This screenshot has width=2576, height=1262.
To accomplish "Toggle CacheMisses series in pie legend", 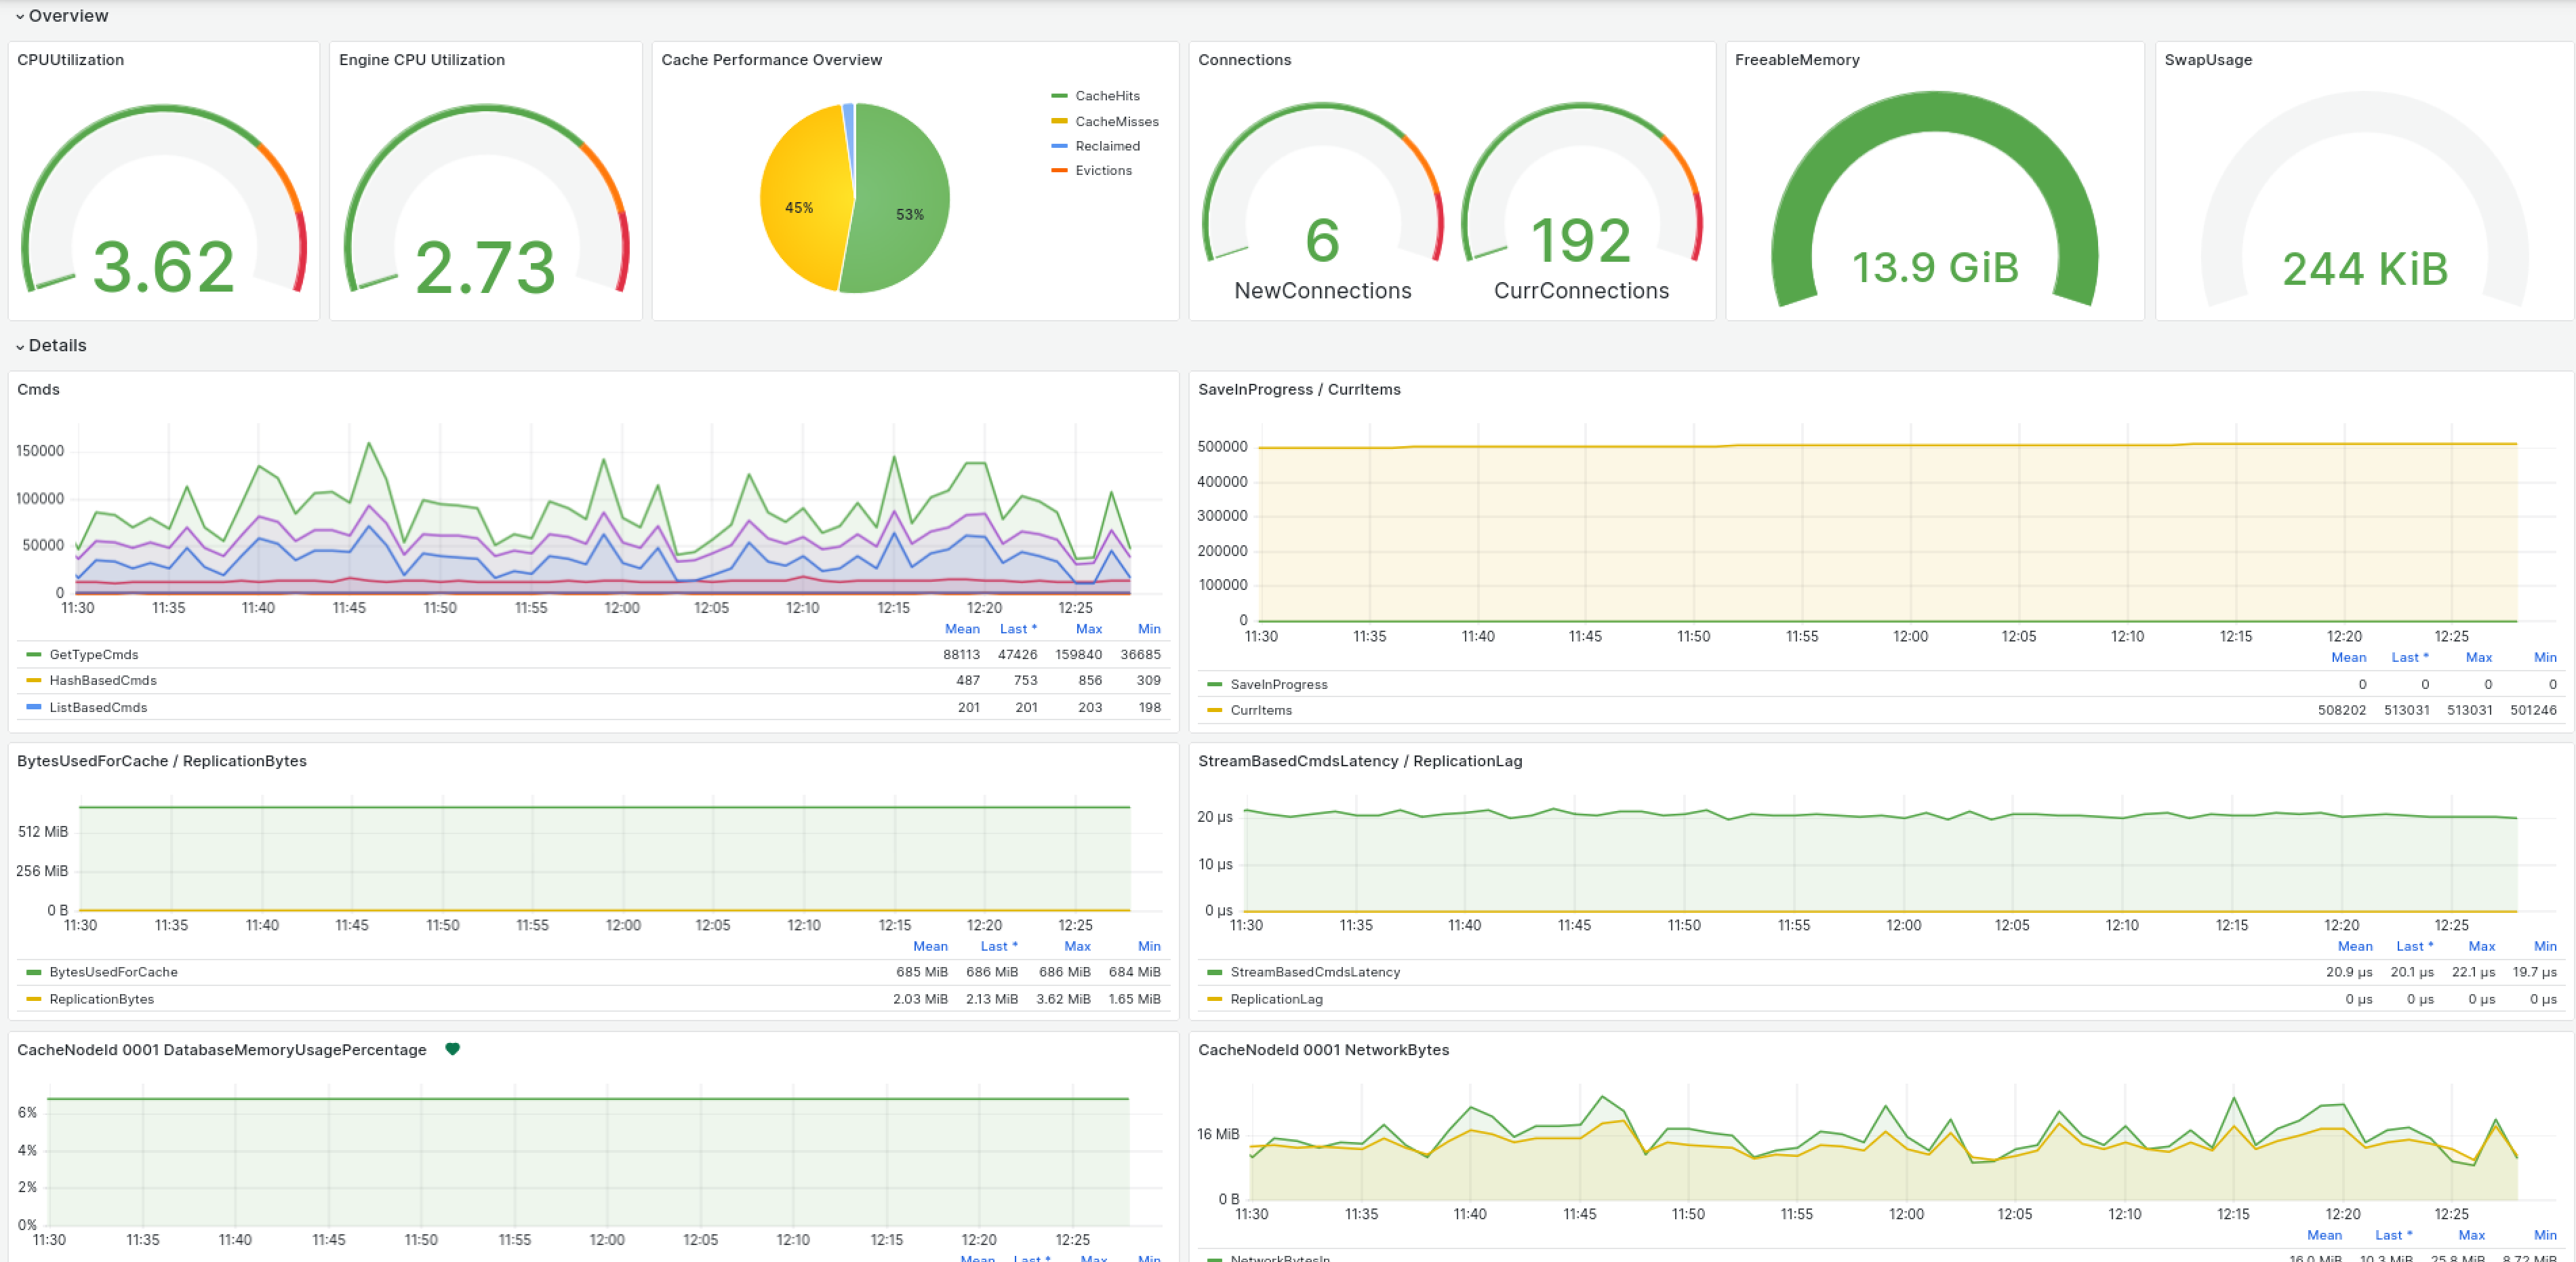I will (x=1116, y=121).
